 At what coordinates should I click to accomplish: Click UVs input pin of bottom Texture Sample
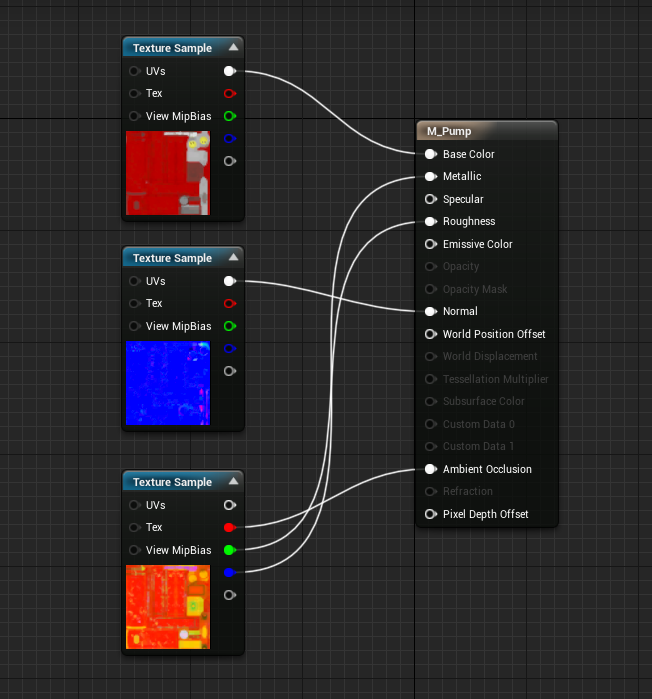click(135, 505)
